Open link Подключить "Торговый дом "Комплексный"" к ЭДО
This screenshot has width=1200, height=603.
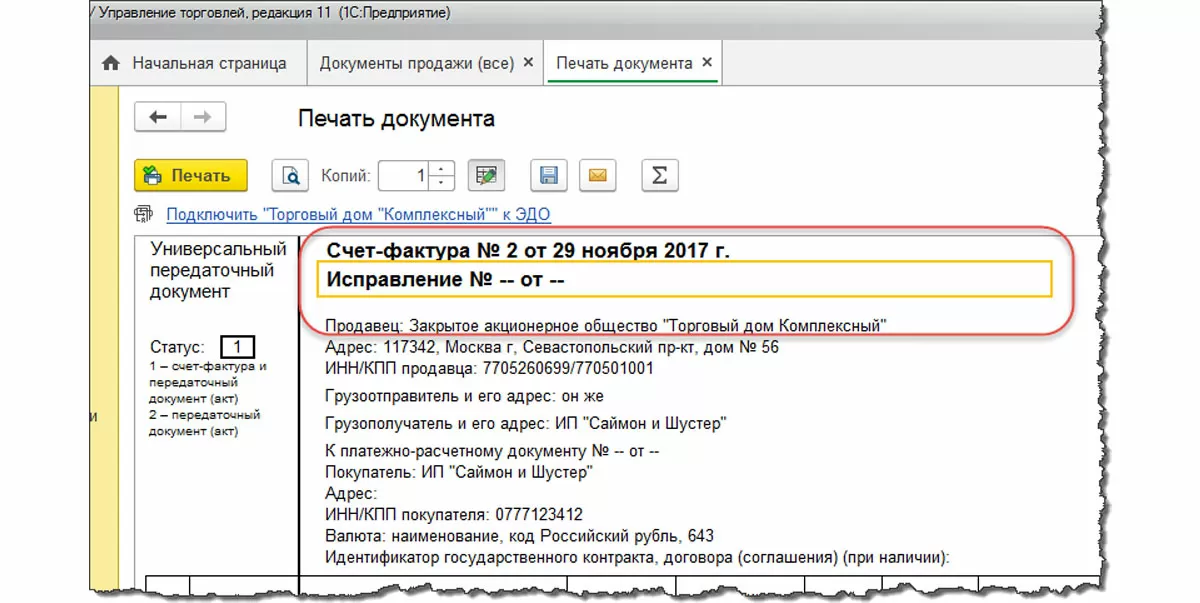358,214
